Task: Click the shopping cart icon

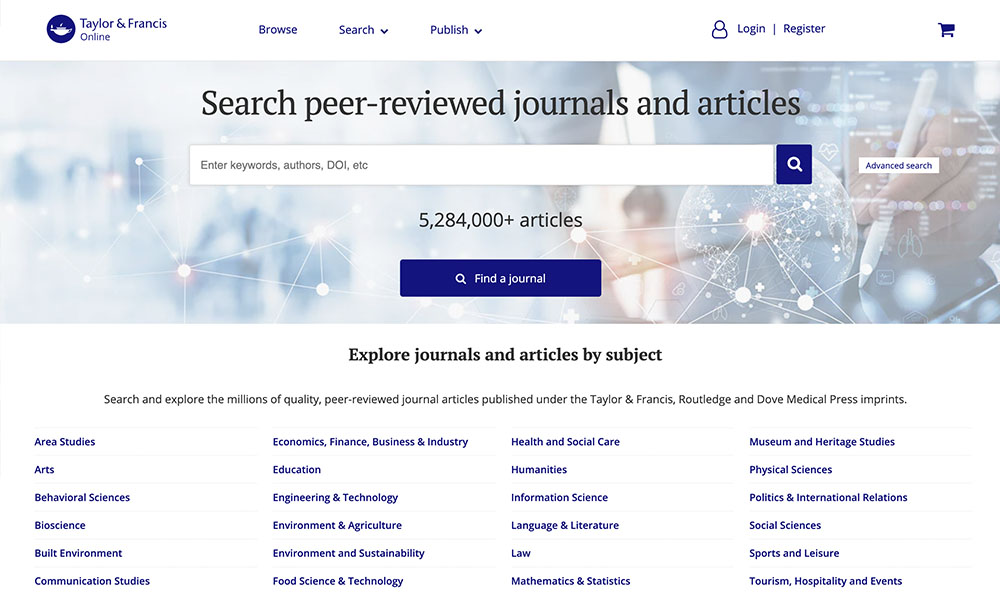Action: click(946, 30)
